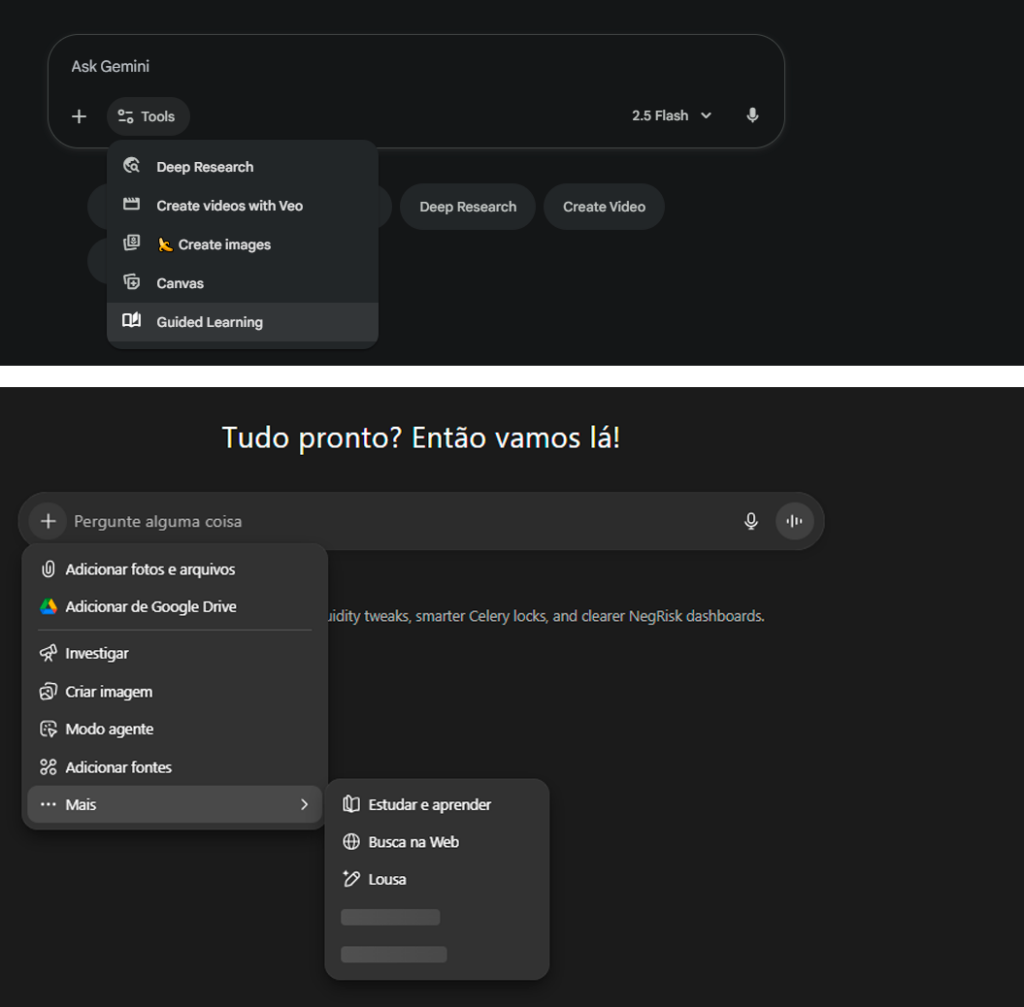
Task: Expand the 'Mais' submenu
Action: click(175, 804)
